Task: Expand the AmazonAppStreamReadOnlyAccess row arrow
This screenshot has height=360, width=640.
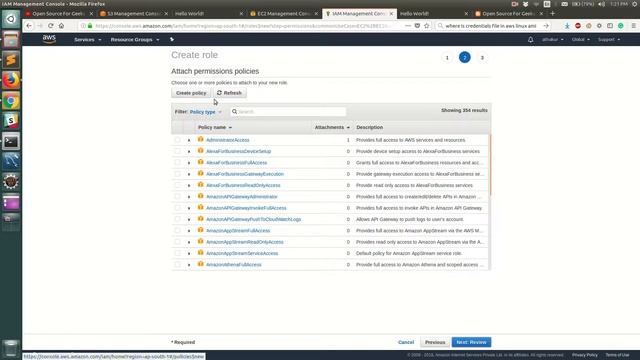Action: (x=189, y=242)
